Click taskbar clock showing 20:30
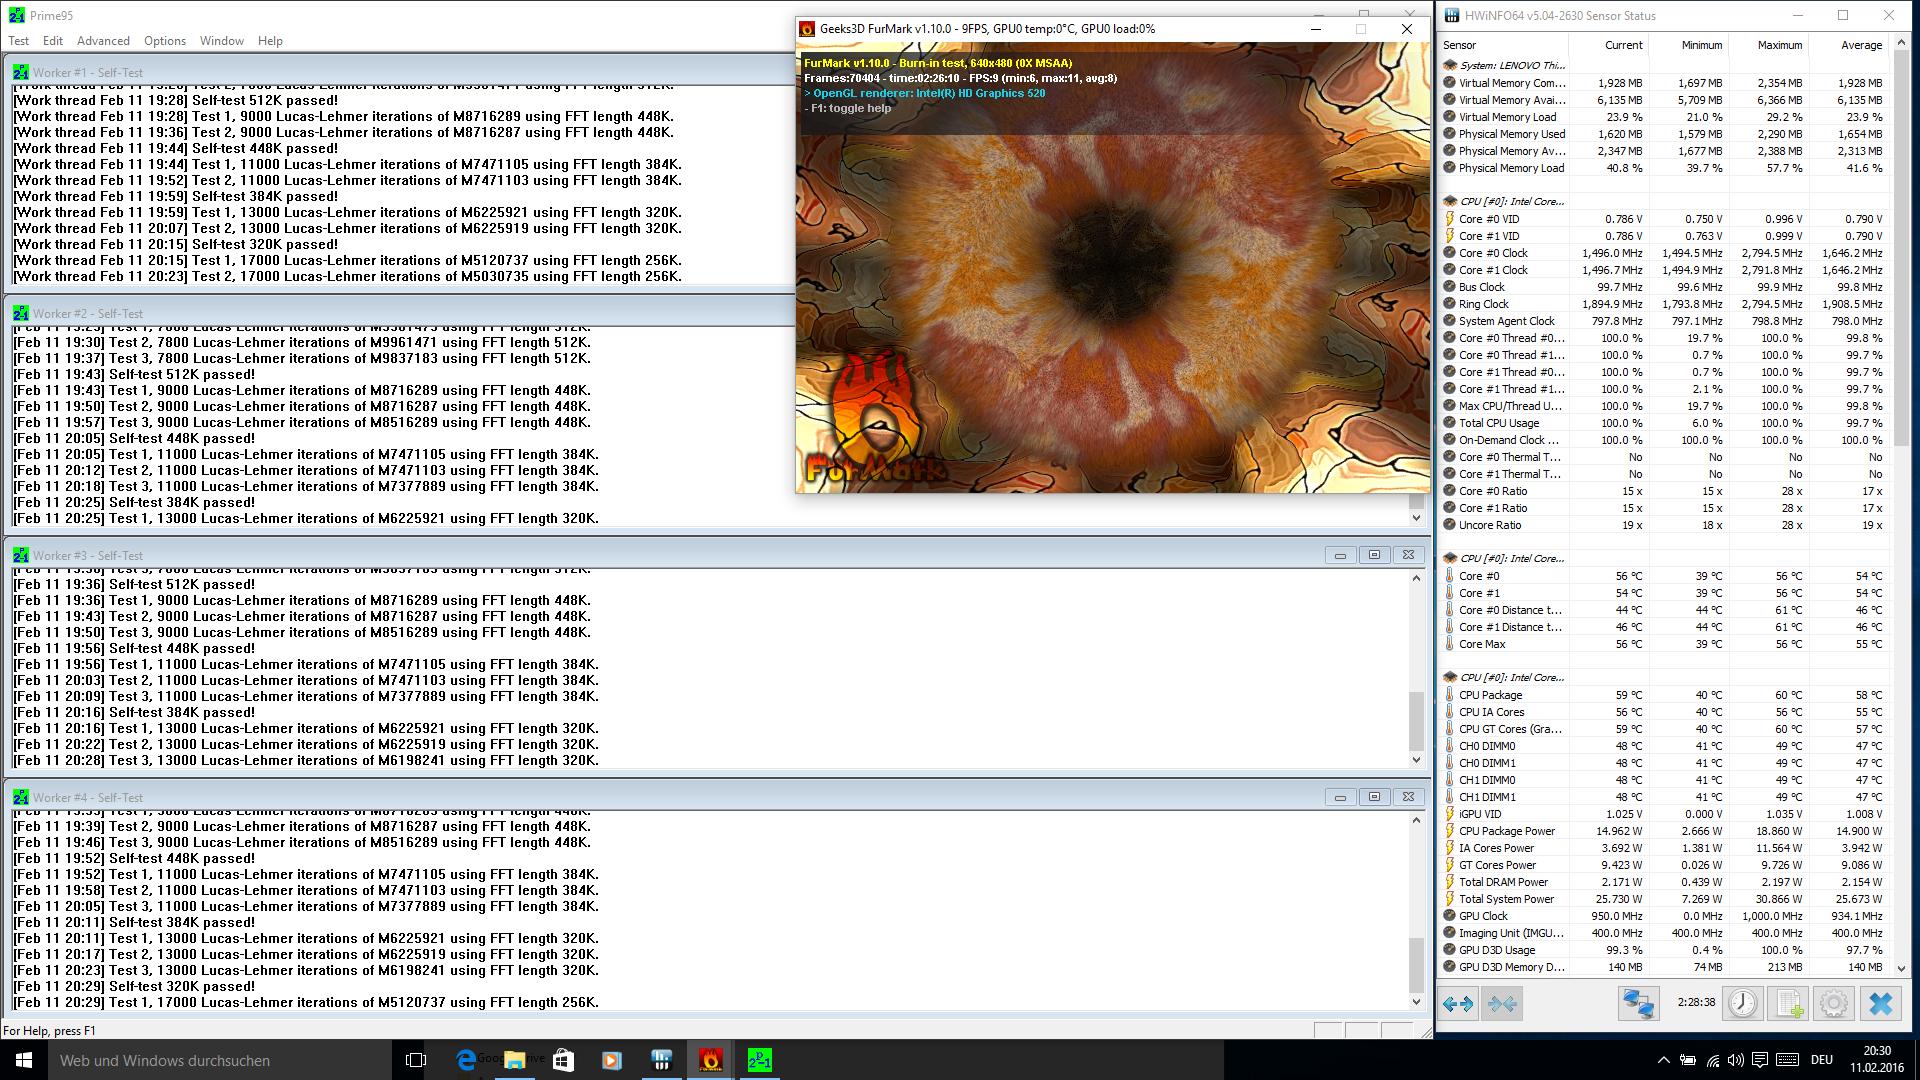 [1877, 1059]
